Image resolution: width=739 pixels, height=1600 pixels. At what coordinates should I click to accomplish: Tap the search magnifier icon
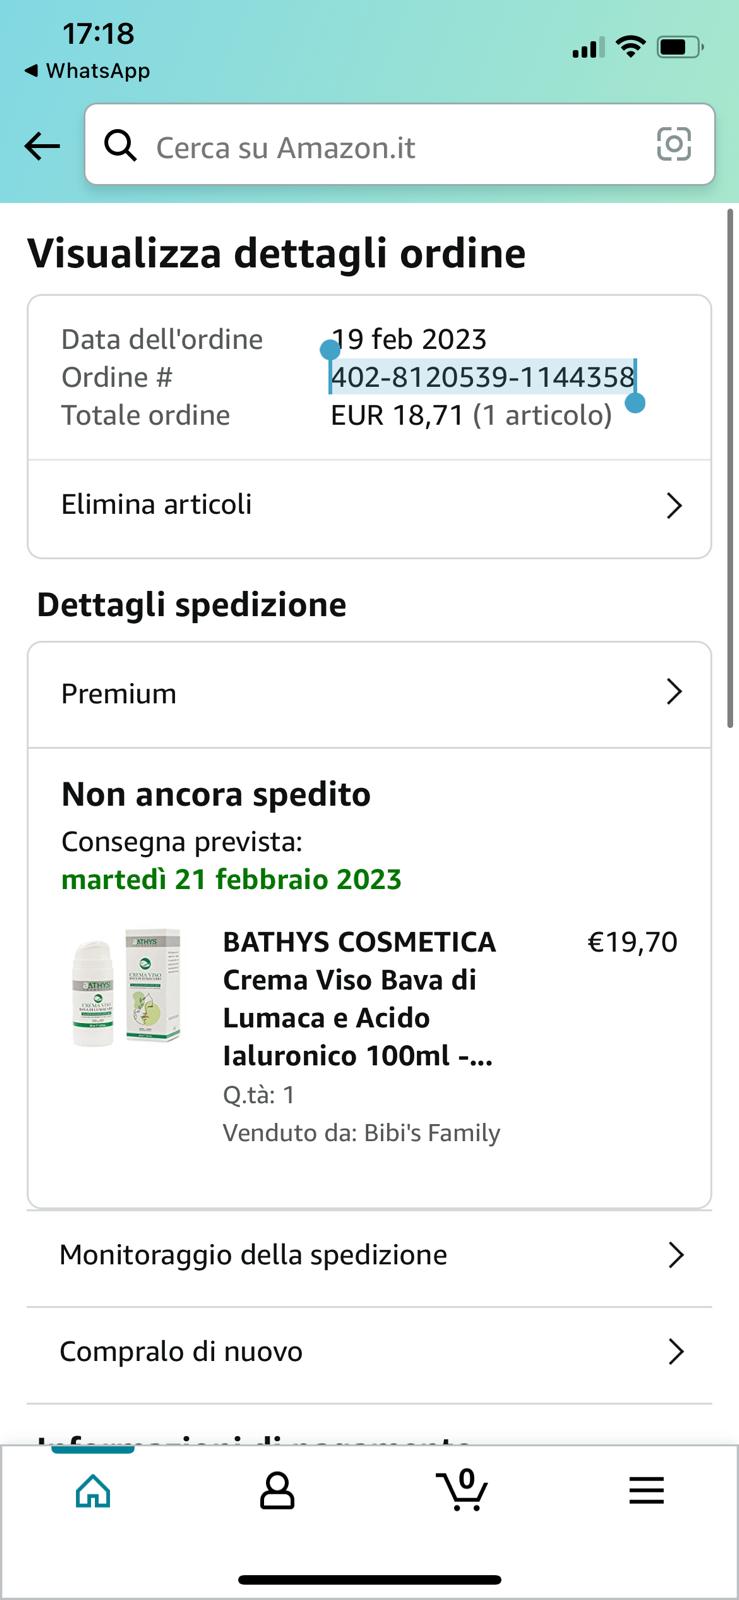(x=121, y=146)
